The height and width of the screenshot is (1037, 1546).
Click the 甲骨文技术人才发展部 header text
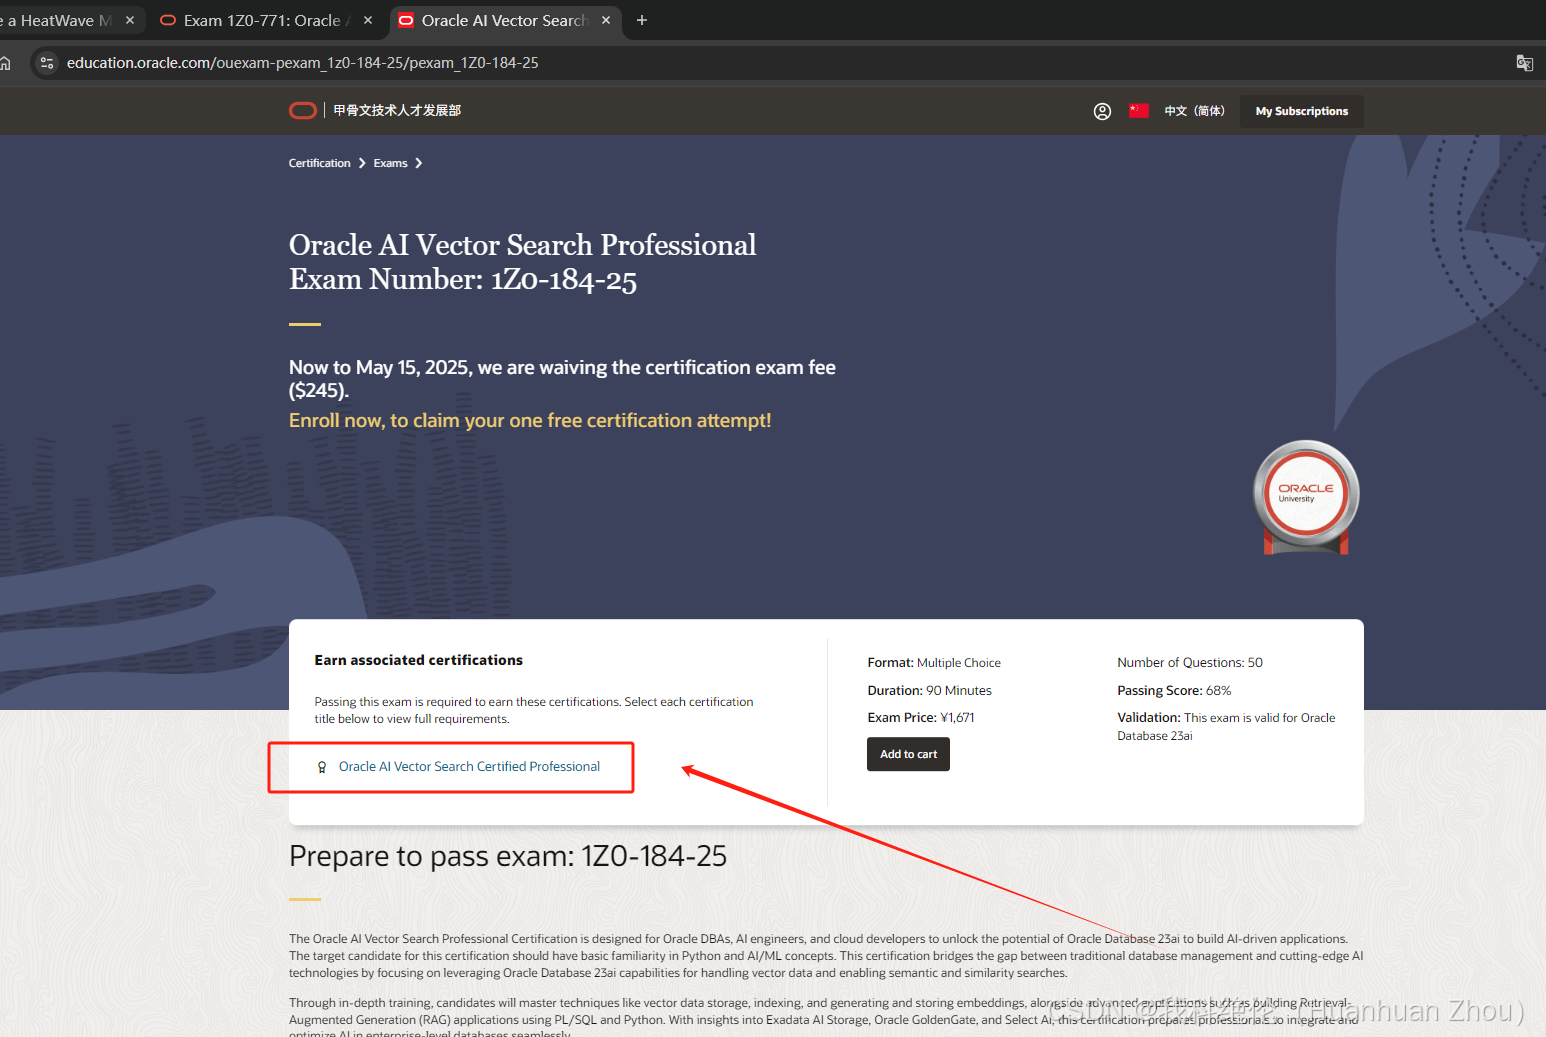397,111
